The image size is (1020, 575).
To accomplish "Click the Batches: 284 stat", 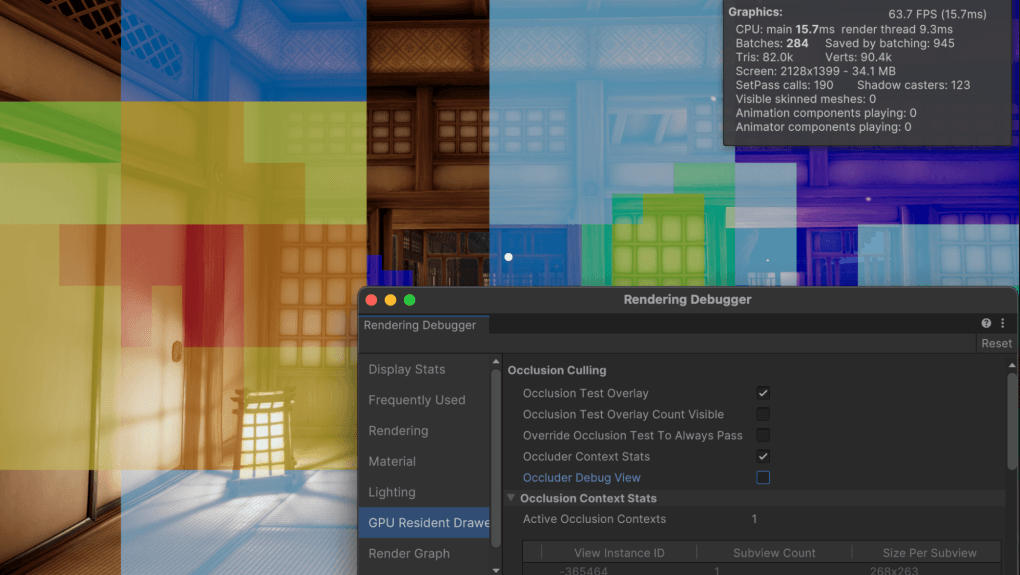I will point(772,44).
